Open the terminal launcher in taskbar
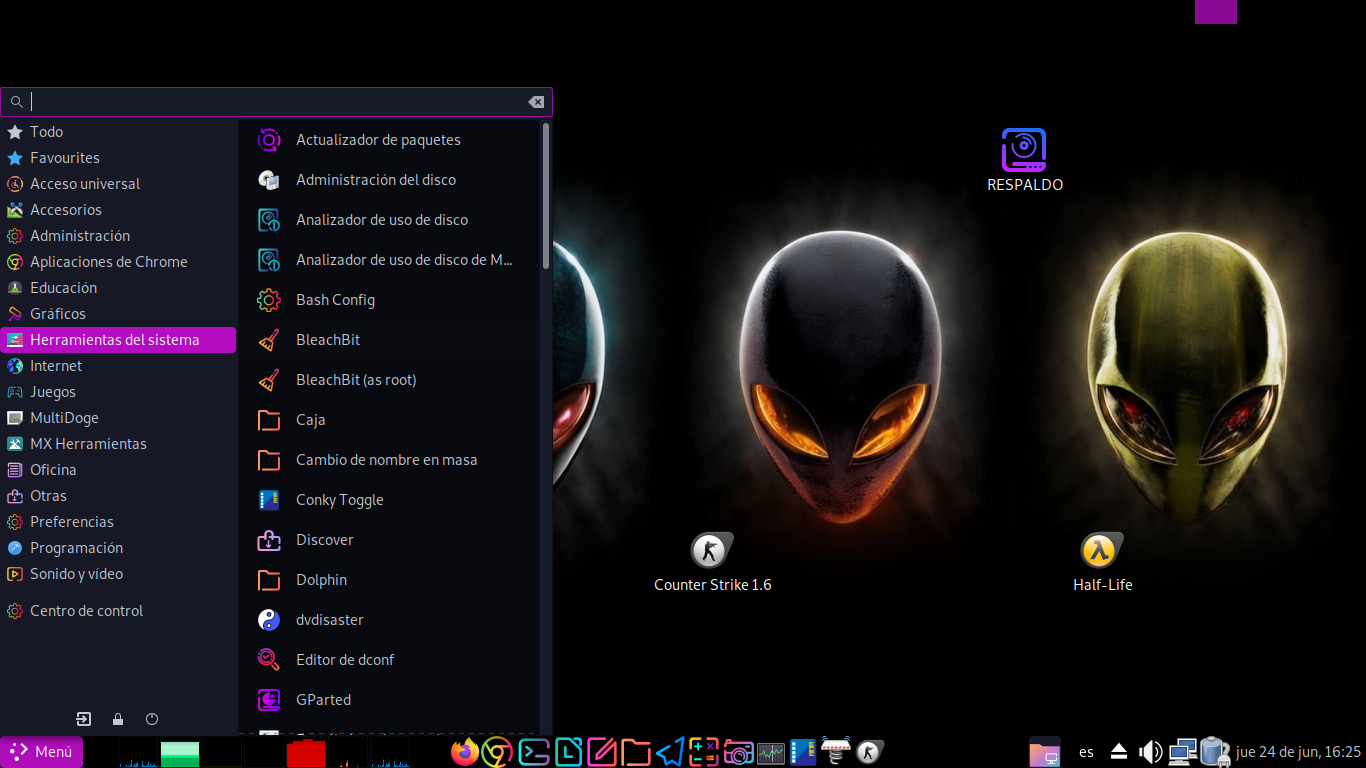This screenshot has width=1366, height=768. click(533, 752)
